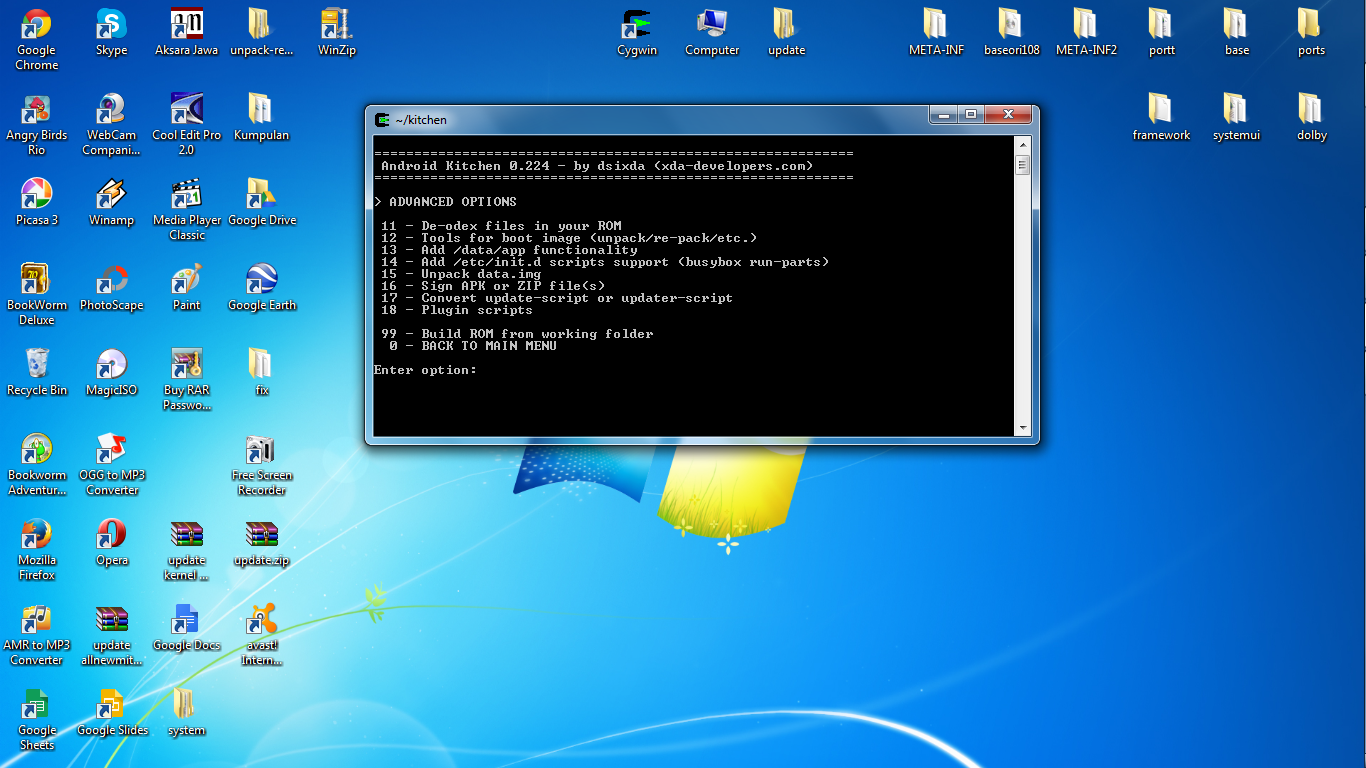Image resolution: width=1366 pixels, height=768 pixels.
Task: Select the update.zip archive icon
Action: [x=262, y=542]
